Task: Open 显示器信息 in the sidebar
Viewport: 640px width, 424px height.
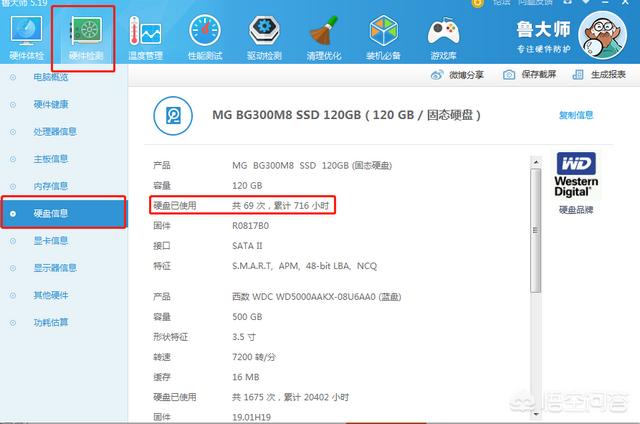Action: pos(55,268)
